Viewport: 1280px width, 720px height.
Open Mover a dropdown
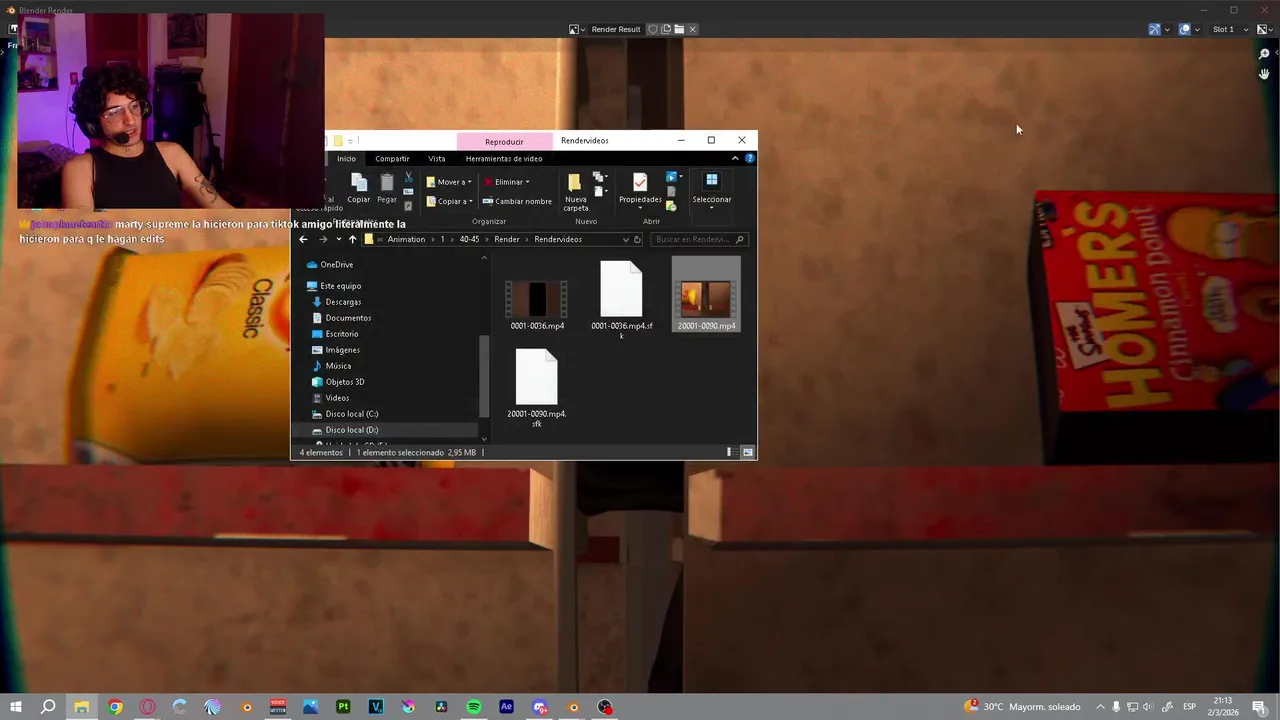point(449,182)
